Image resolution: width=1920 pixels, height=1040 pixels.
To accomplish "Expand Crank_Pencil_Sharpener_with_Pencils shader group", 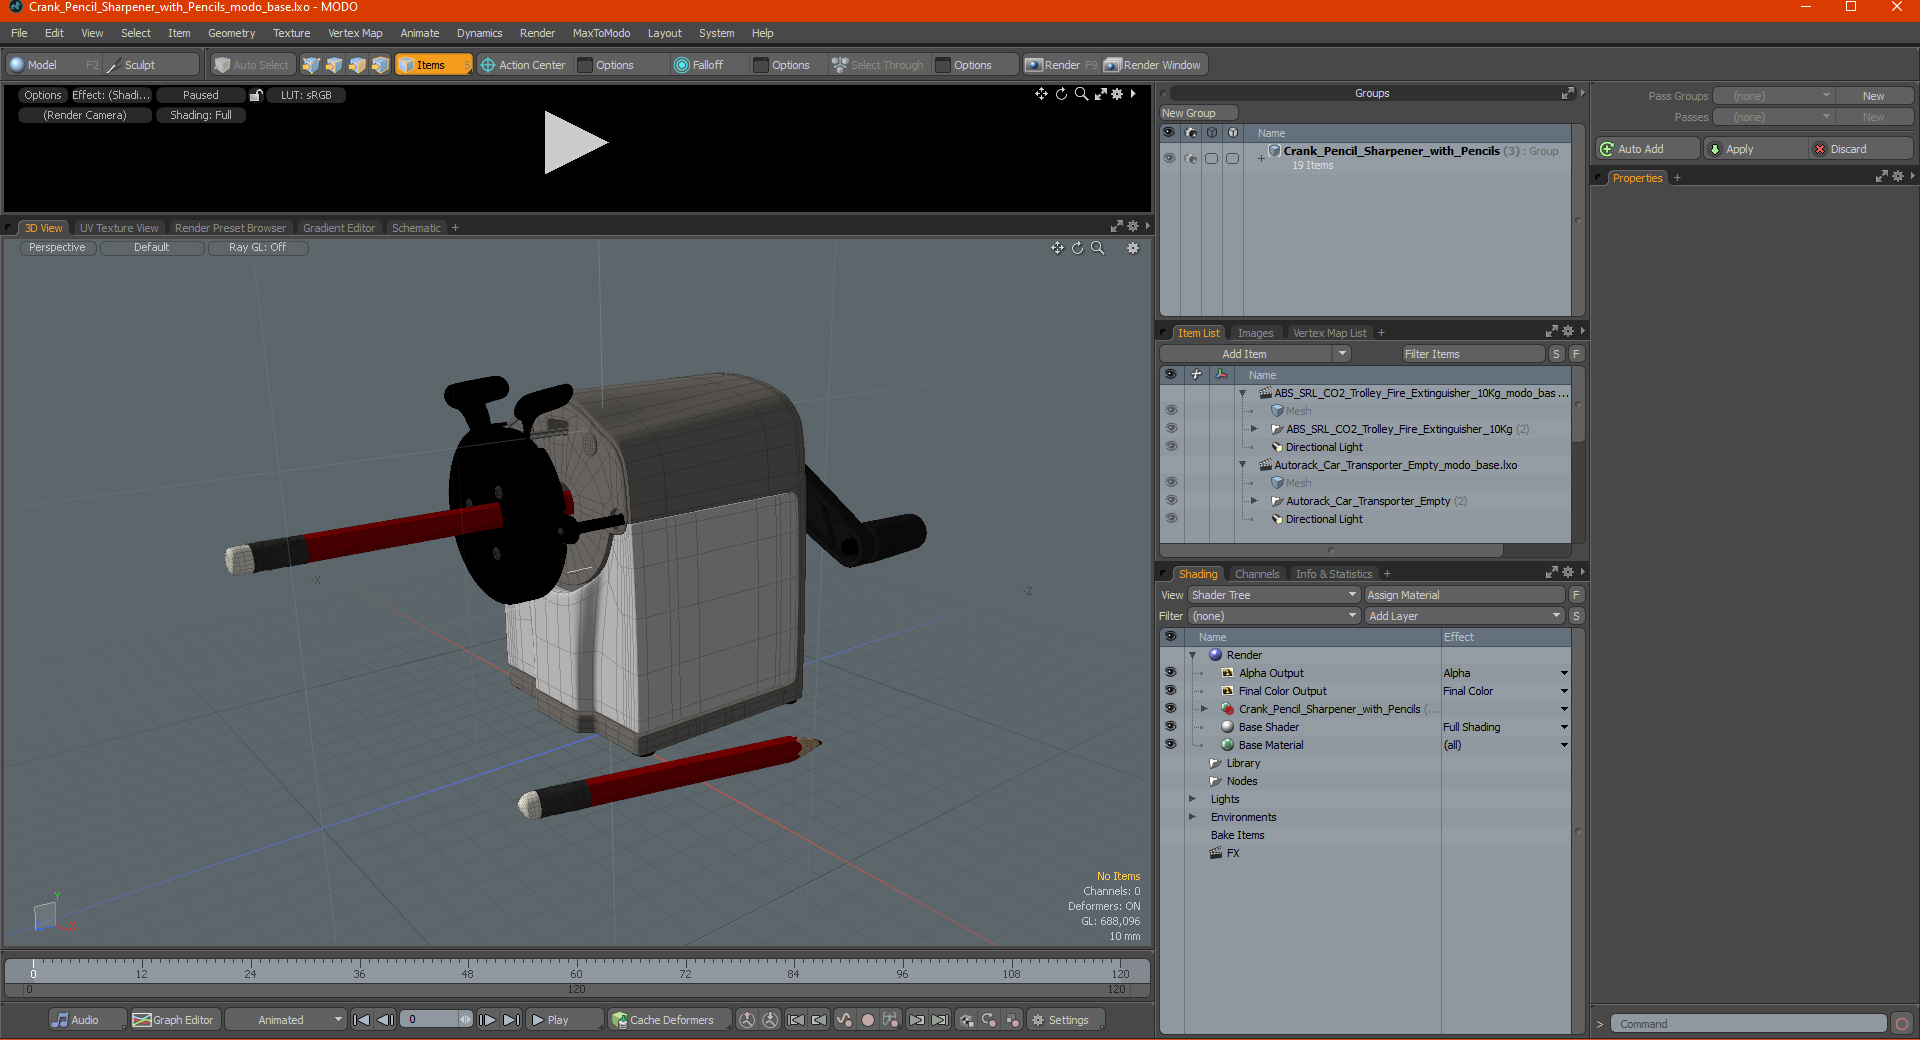I will [x=1205, y=709].
